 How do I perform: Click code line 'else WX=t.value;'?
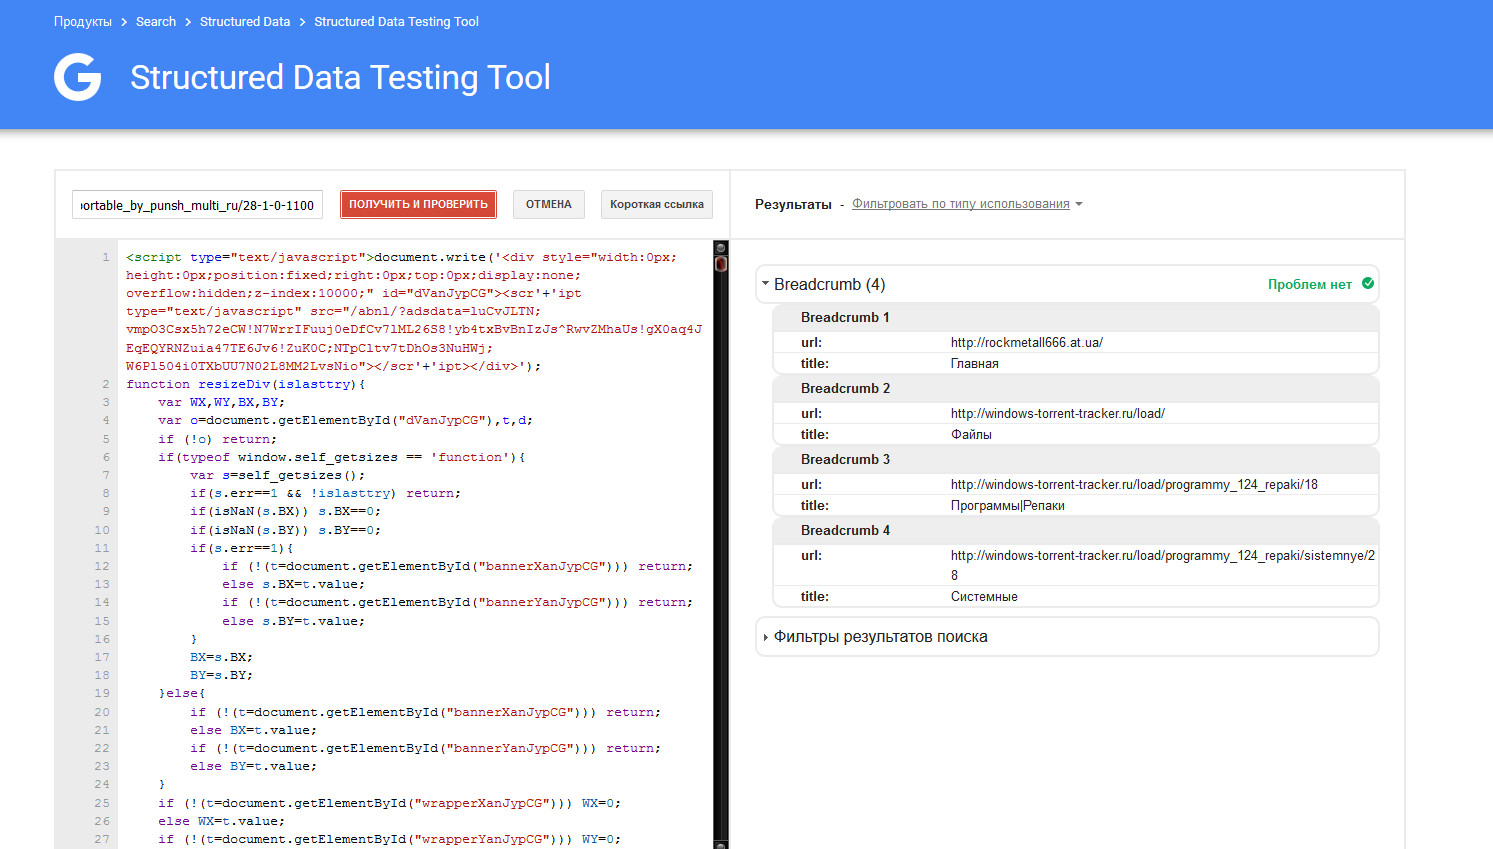[221, 821]
